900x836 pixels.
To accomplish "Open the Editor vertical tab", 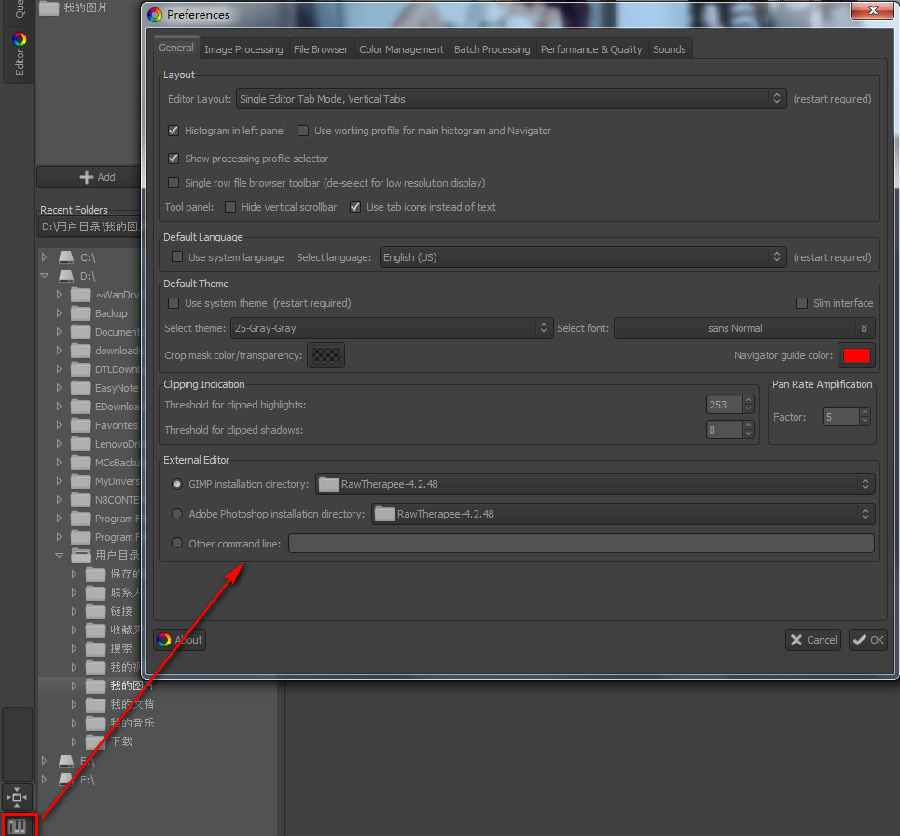I will click(x=19, y=56).
